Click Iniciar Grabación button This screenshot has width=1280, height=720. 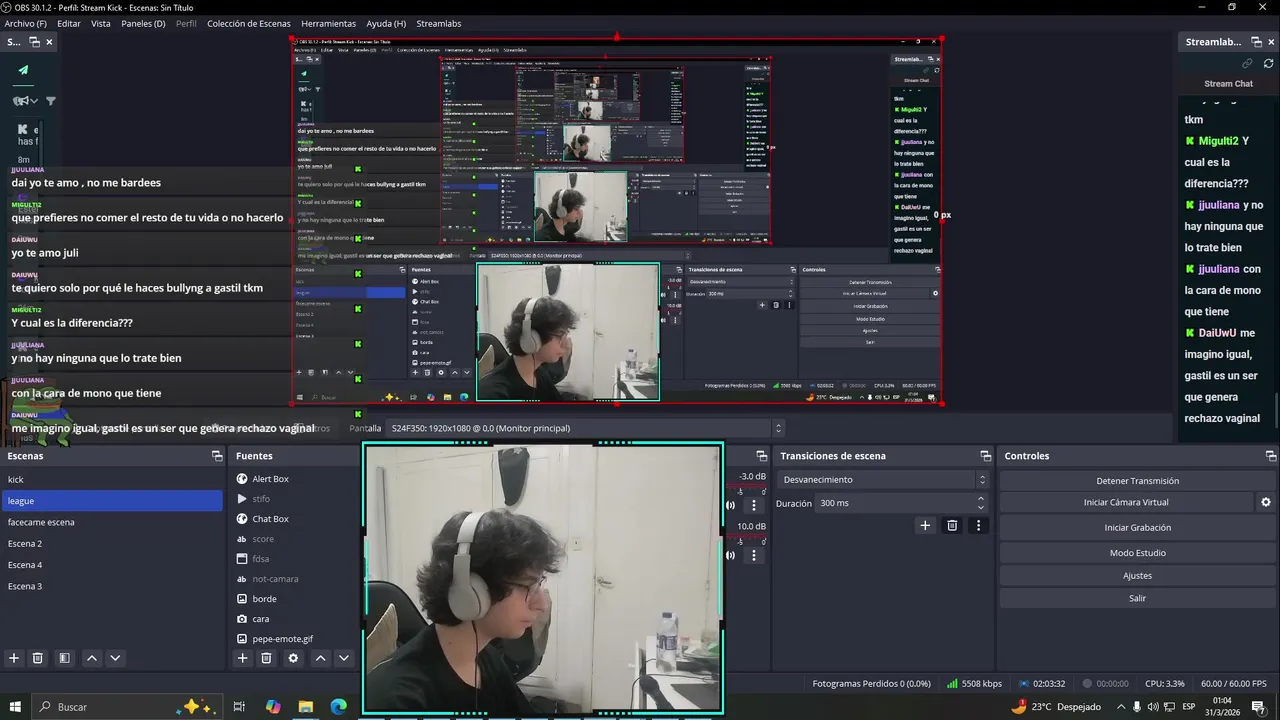(x=1137, y=528)
